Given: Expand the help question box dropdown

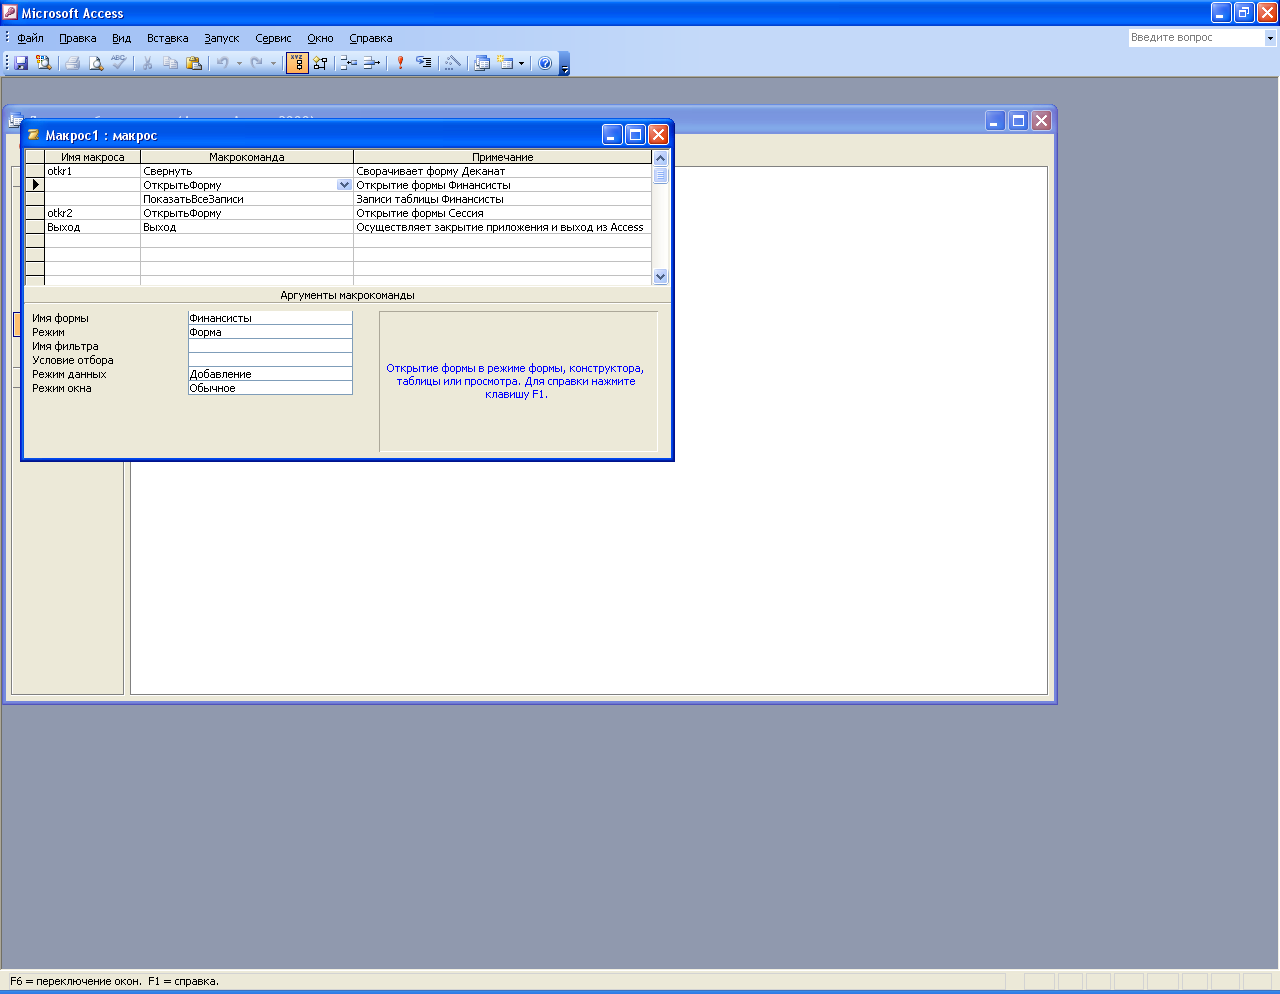Looking at the screenshot, I should point(1270,38).
